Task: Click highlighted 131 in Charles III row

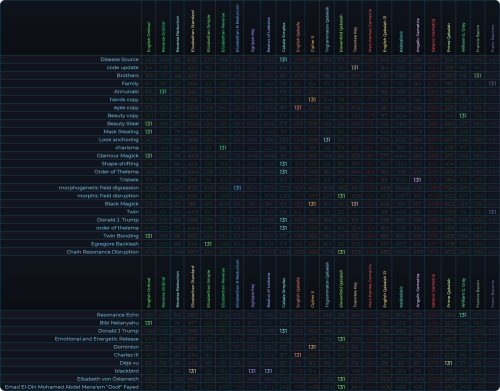Action: (298, 355)
